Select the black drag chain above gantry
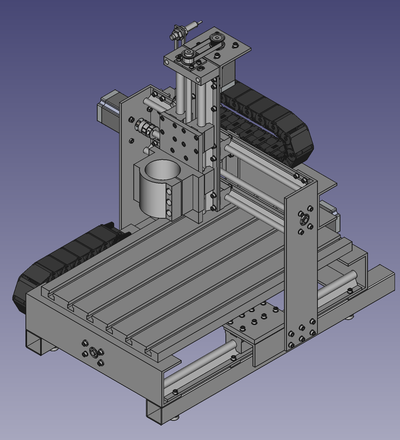 267,123
